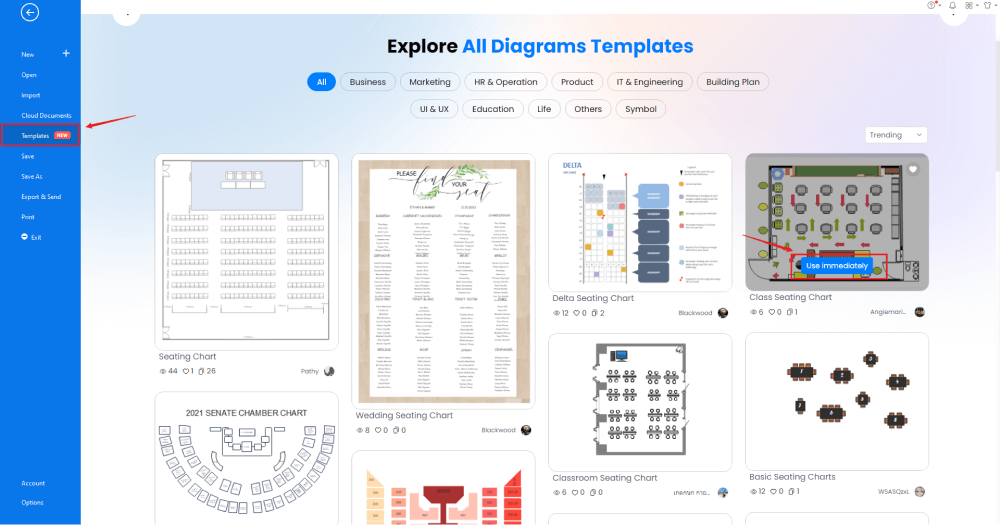The width and height of the screenshot is (1000, 525).
Task: Like the Delta Seating Chart template
Action: 579,313
